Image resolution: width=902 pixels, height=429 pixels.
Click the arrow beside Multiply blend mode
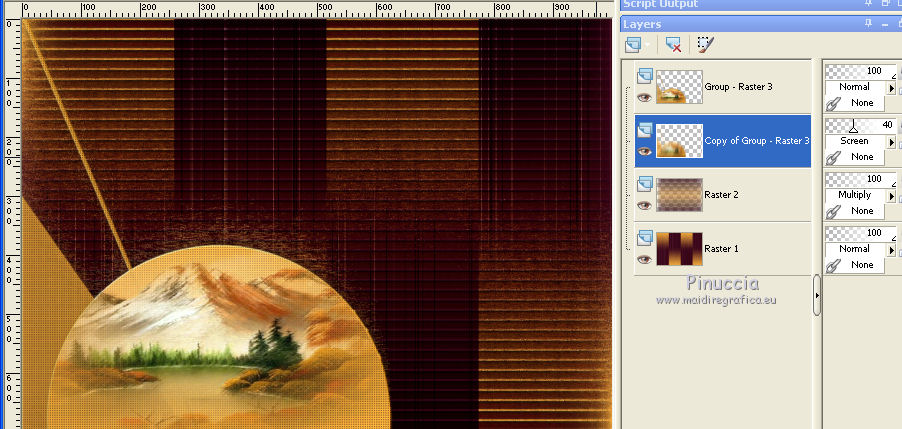pyautogui.click(x=892, y=196)
